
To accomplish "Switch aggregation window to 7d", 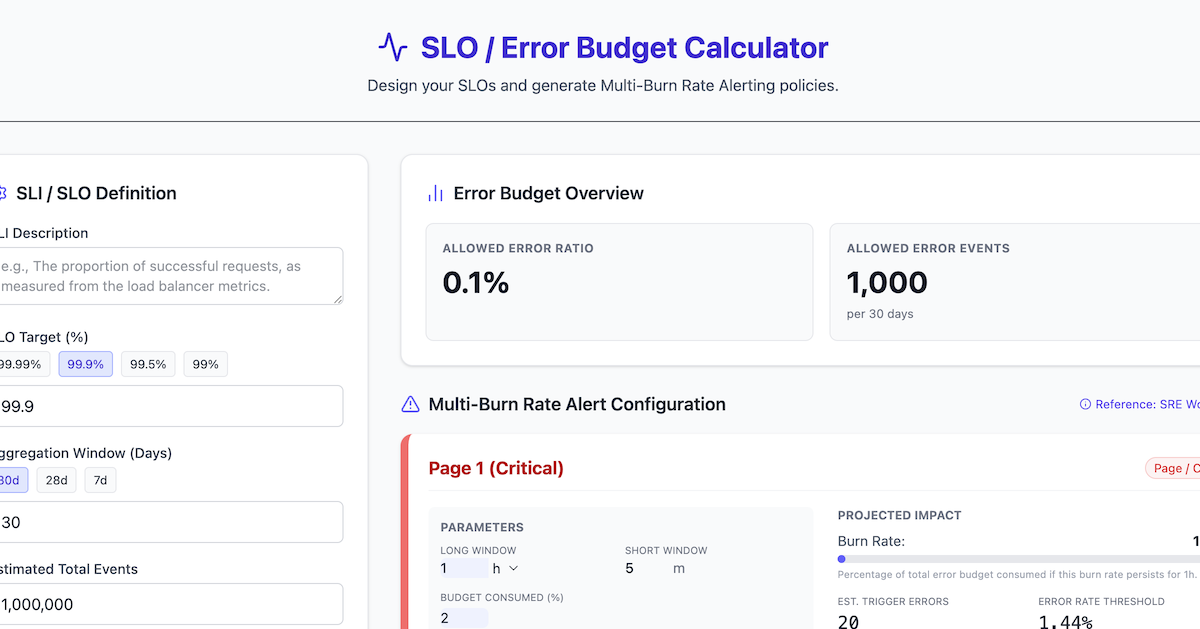I will pos(99,480).
